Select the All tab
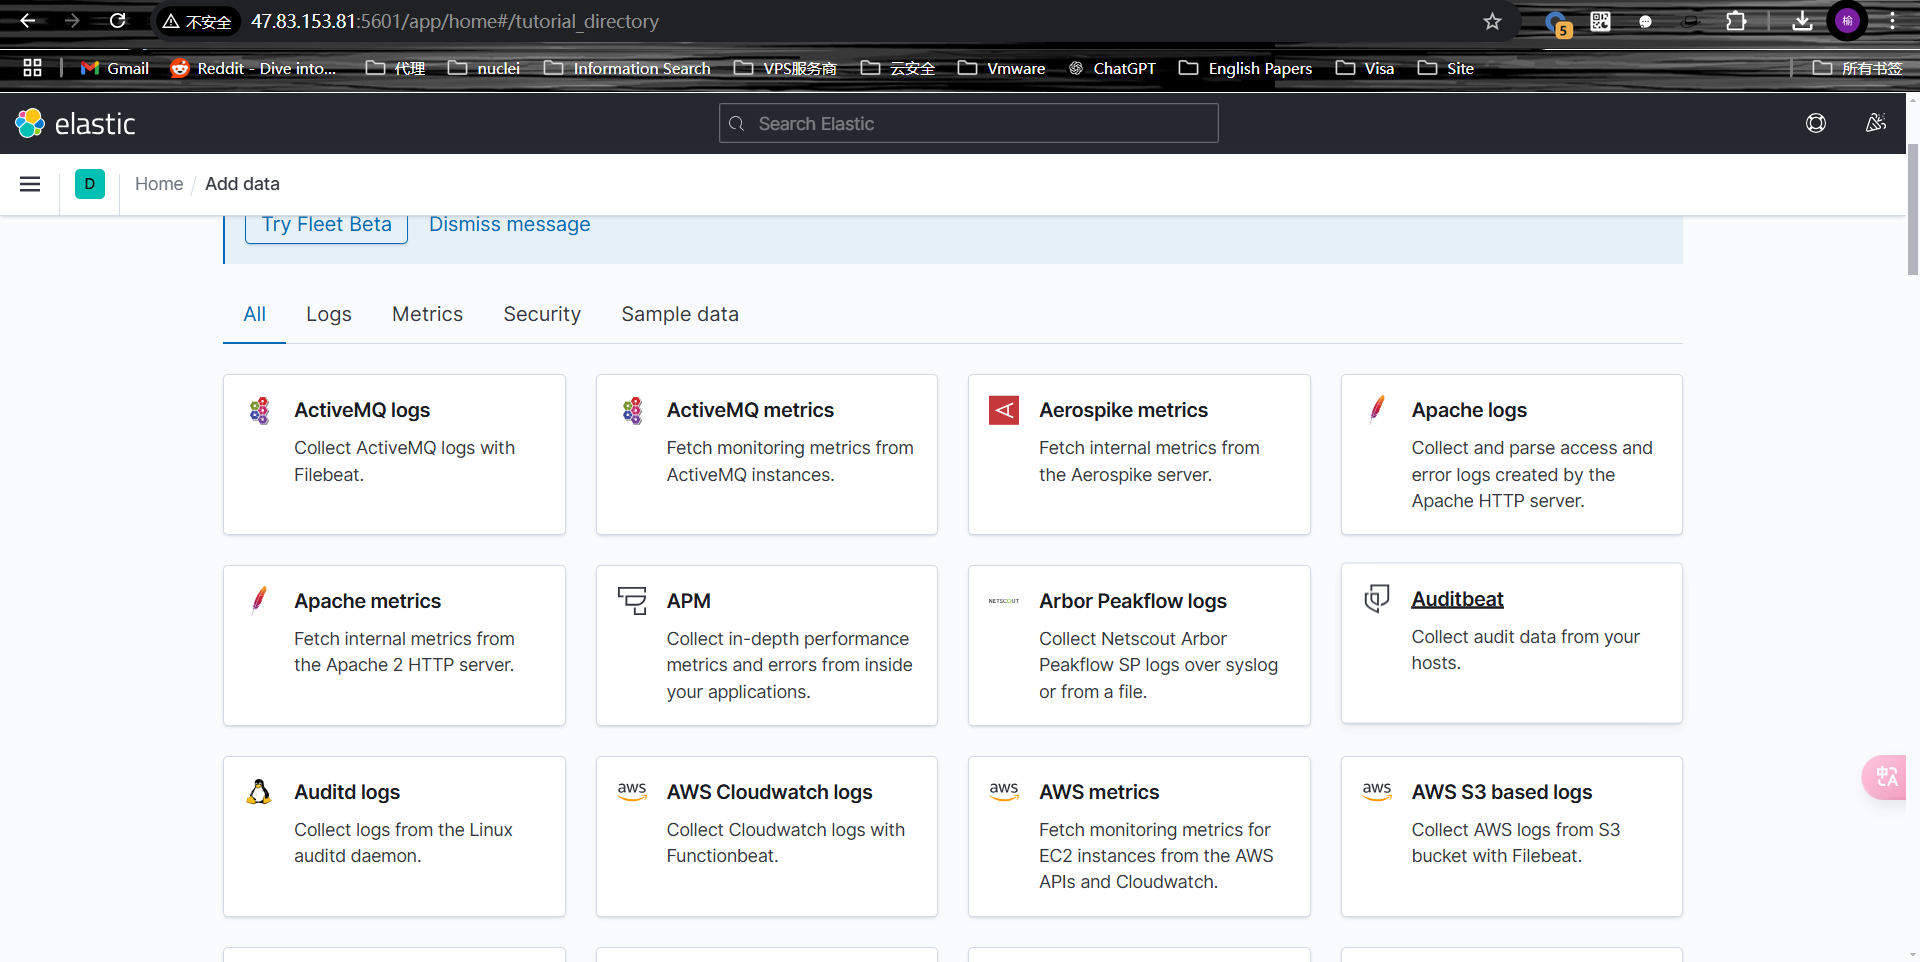Image resolution: width=1920 pixels, height=962 pixels. click(x=255, y=314)
